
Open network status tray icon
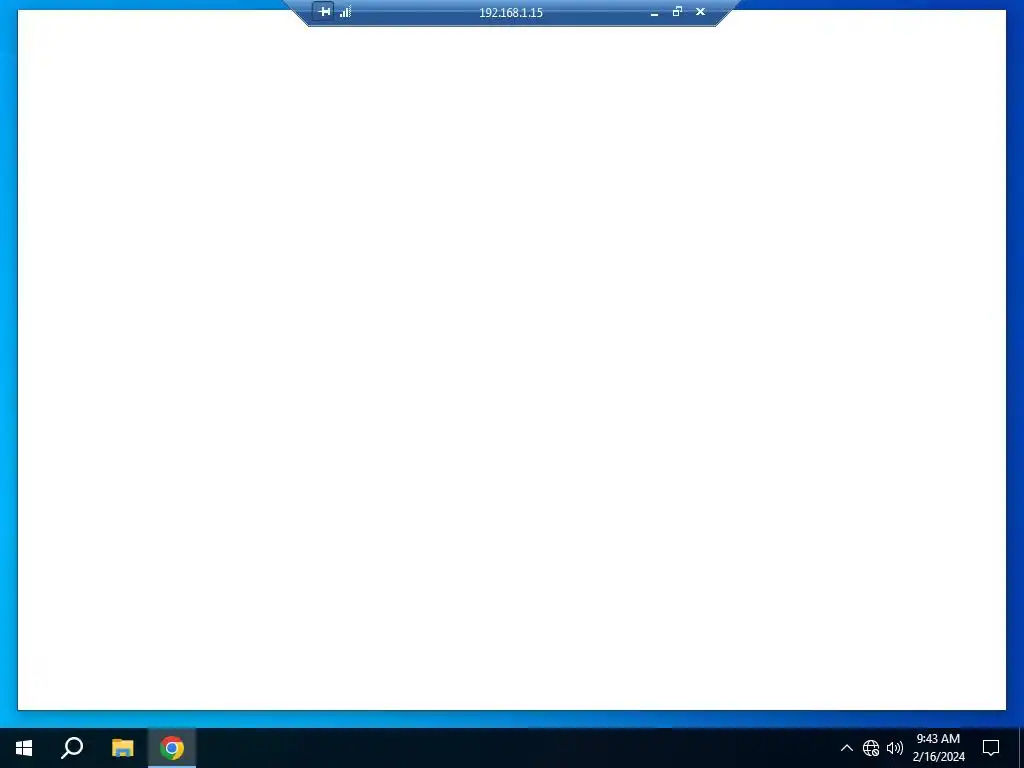coord(871,748)
